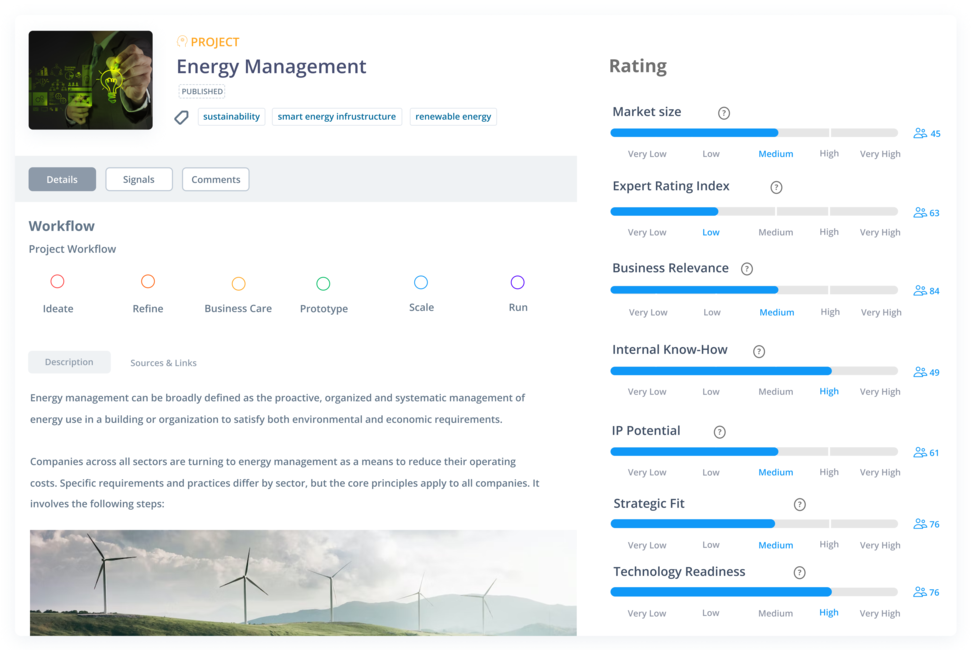Click raters icon showing 63
This screenshot has height=650, width=980.
(920, 212)
